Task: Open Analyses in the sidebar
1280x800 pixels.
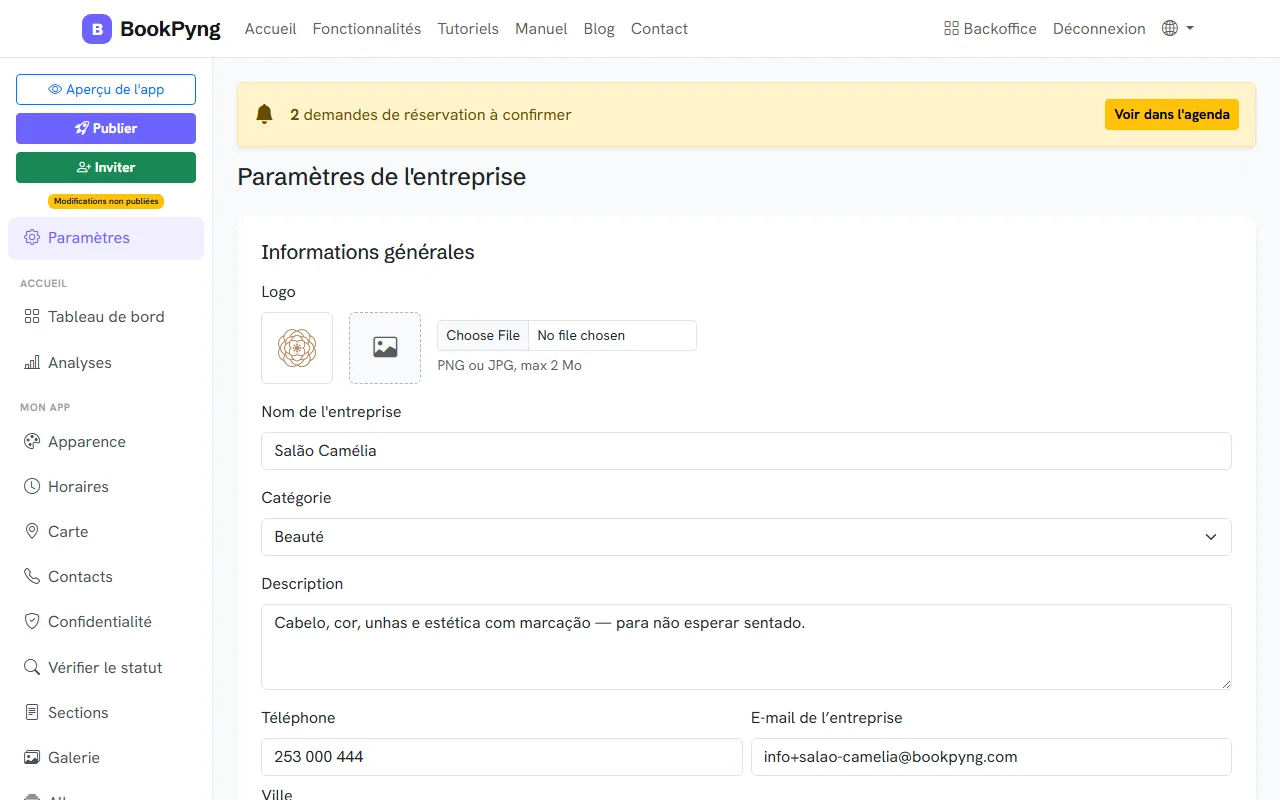Action: [x=106, y=363]
